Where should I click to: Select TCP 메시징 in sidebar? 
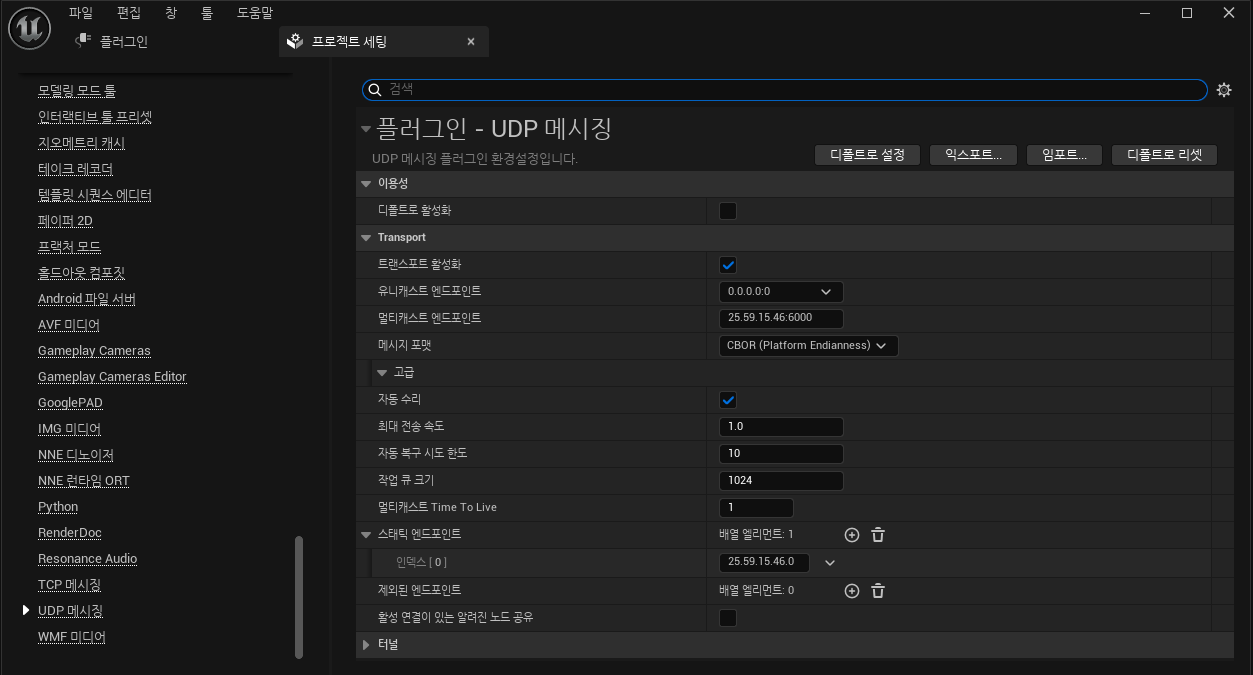pos(69,585)
